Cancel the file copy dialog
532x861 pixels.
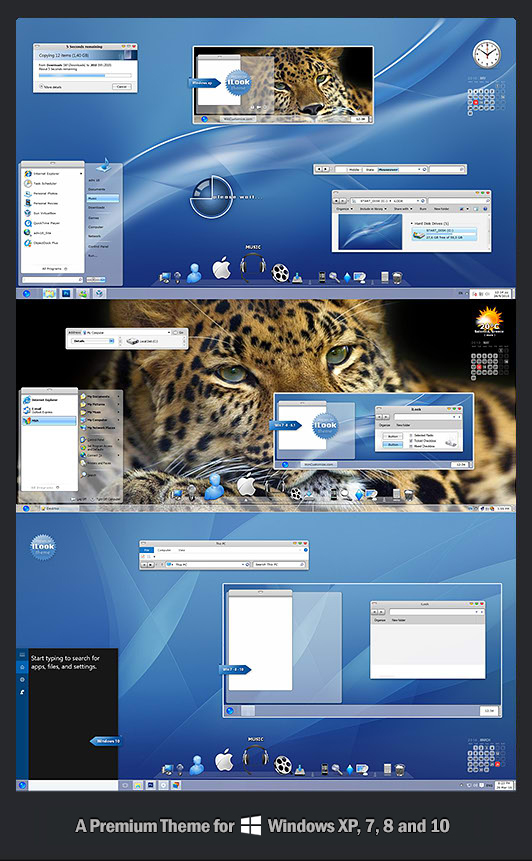click(122, 87)
